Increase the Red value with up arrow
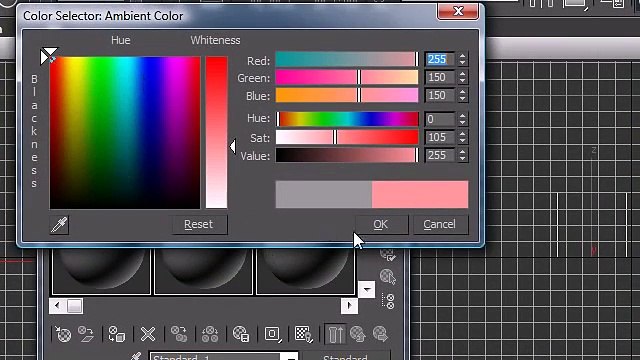Screen dimensions: 640x360 [x=462, y=56]
